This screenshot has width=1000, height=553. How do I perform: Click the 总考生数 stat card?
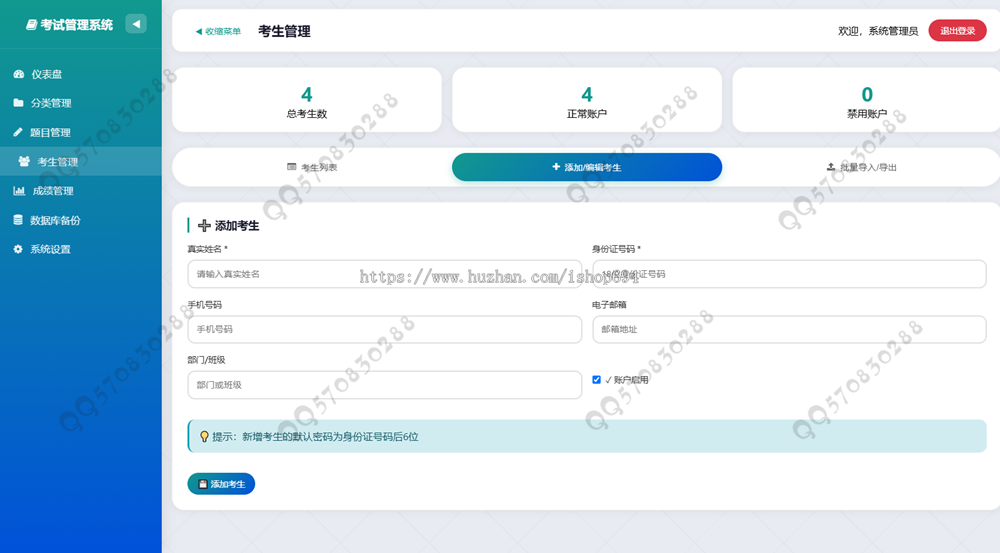[x=307, y=100]
